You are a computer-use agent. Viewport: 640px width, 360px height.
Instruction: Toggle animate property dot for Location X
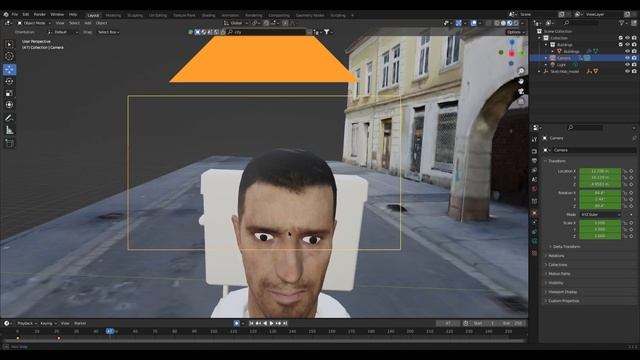(631, 171)
